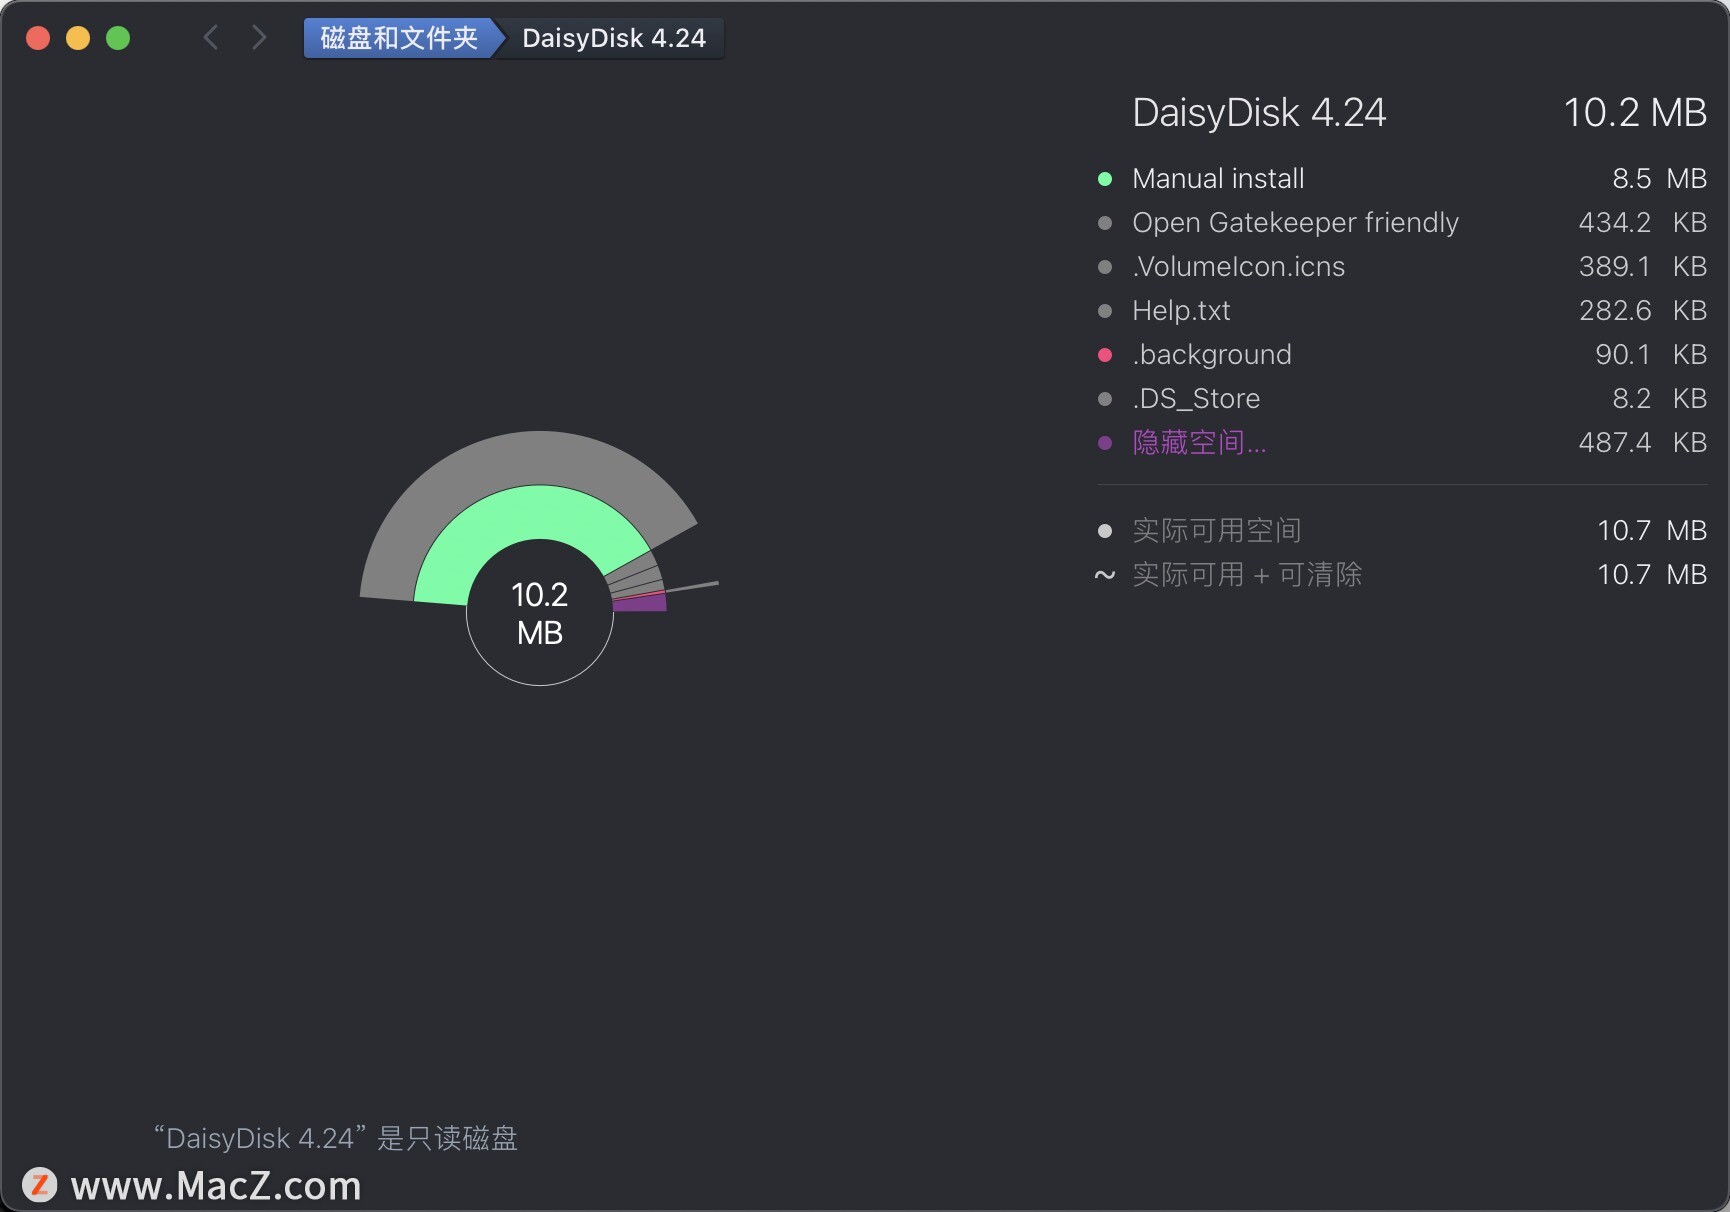Select the Open Gatekeeper friendly entry

click(x=1294, y=222)
